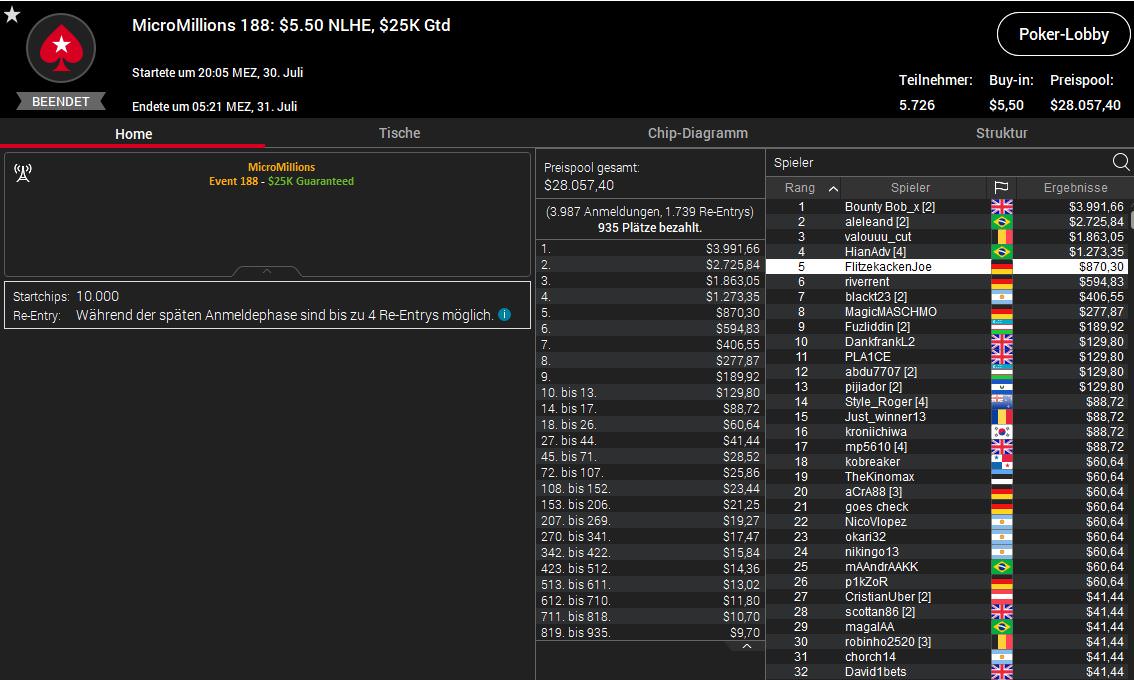This screenshot has height=680, width=1134.
Task: Click the broadcast antenna icon
Action: 23,174
